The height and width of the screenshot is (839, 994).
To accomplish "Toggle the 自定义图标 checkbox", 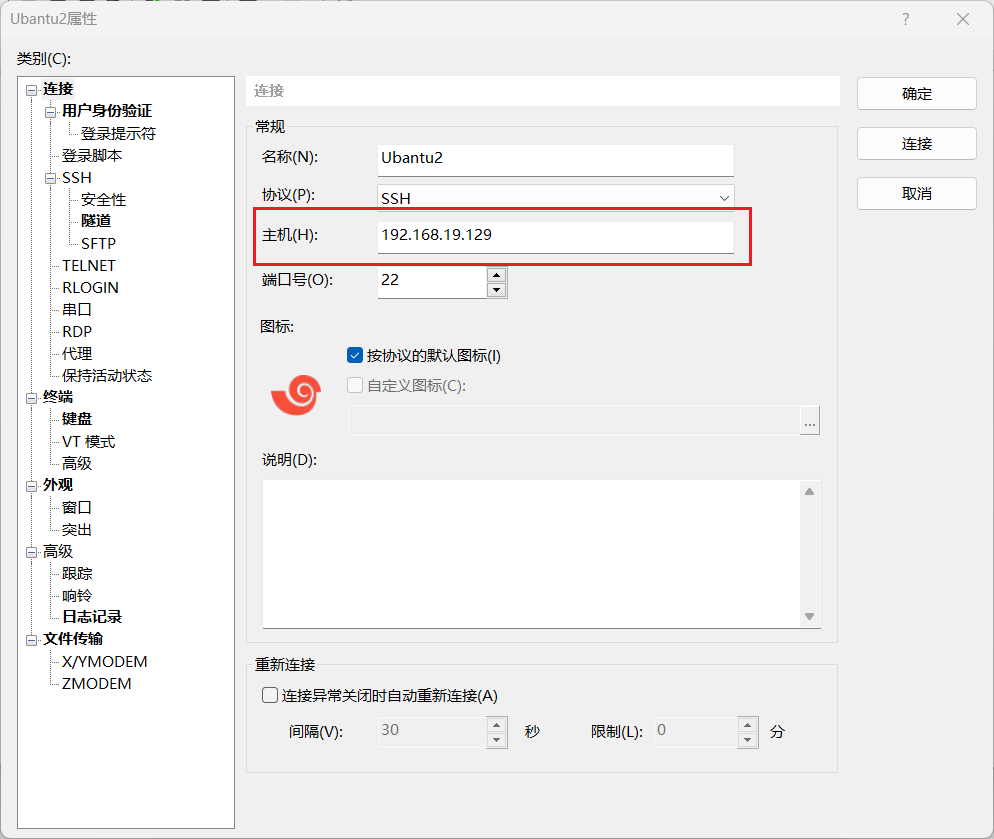I will (354, 385).
